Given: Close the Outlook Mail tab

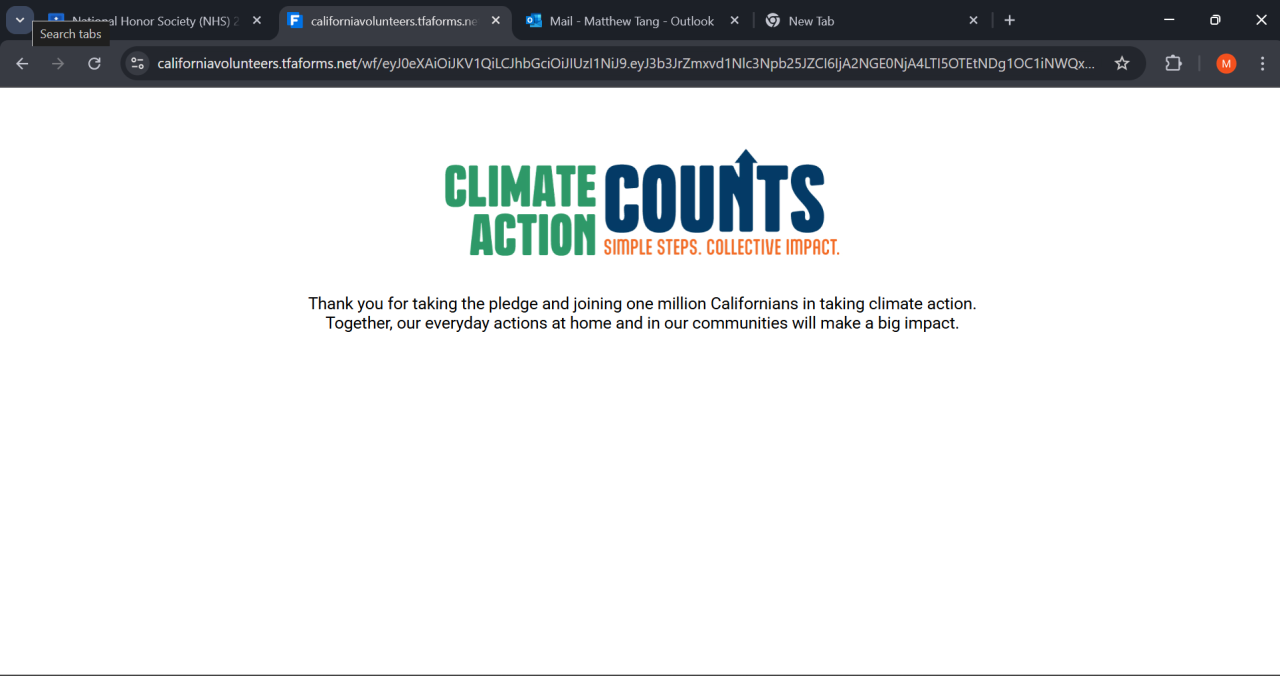Looking at the screenshot, I should point(734,20).
